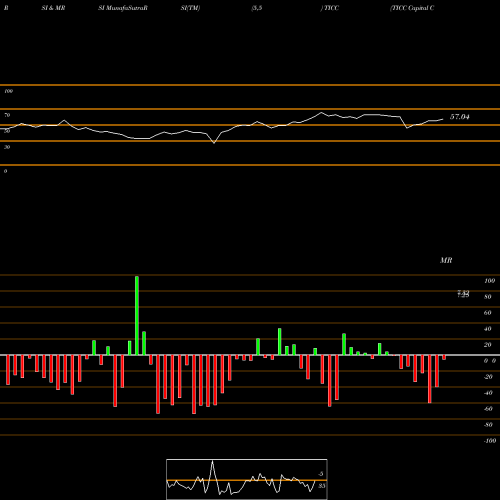Click the '-5' value in mini chart
500x500 pixels.
pyautogui.click(x=321, y=474)
